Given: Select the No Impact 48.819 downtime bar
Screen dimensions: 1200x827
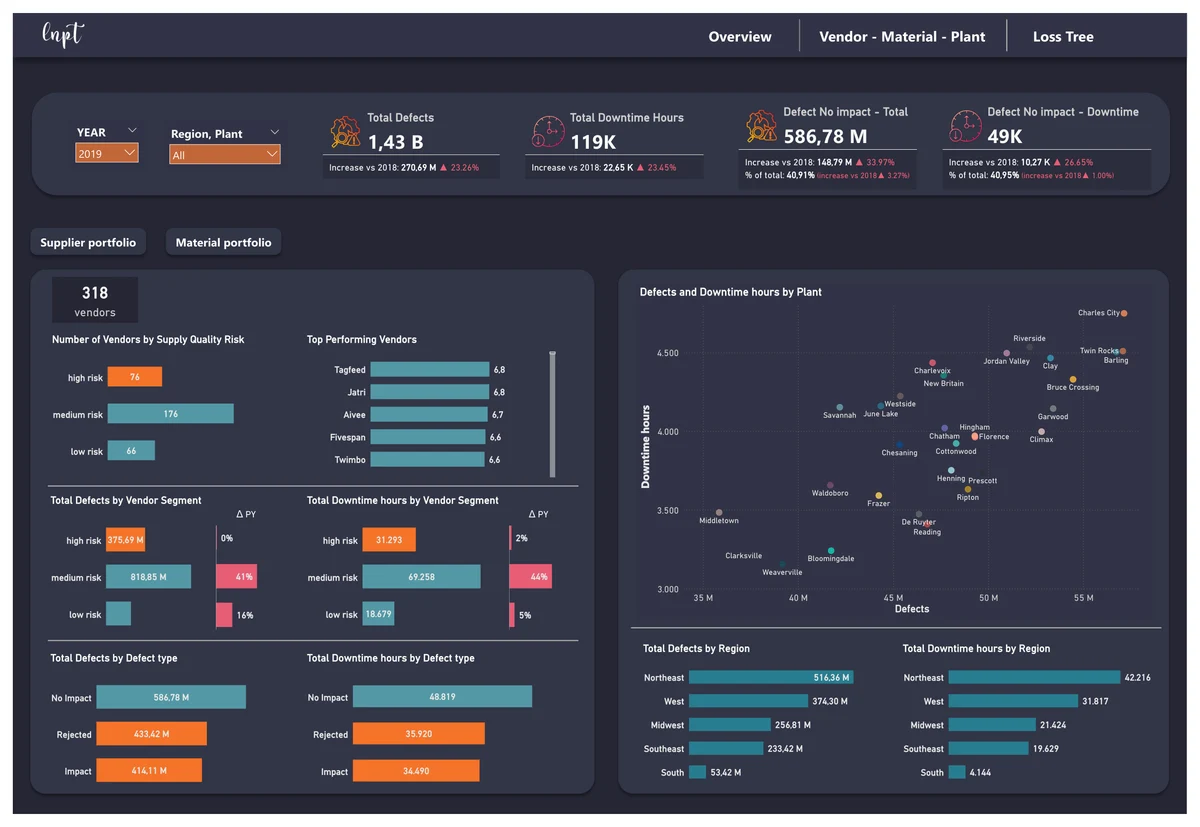Looking at the screenshot, I should tap(442, 697).
